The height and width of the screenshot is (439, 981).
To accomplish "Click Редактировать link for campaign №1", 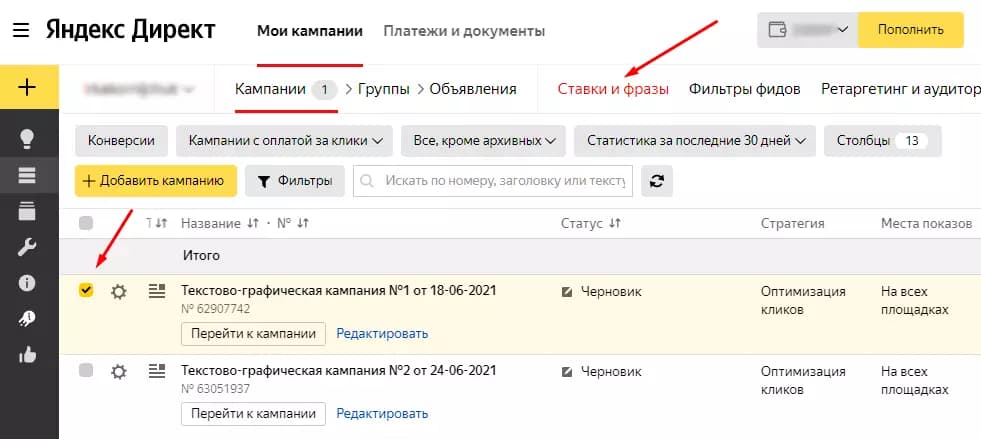I will 382,334.
